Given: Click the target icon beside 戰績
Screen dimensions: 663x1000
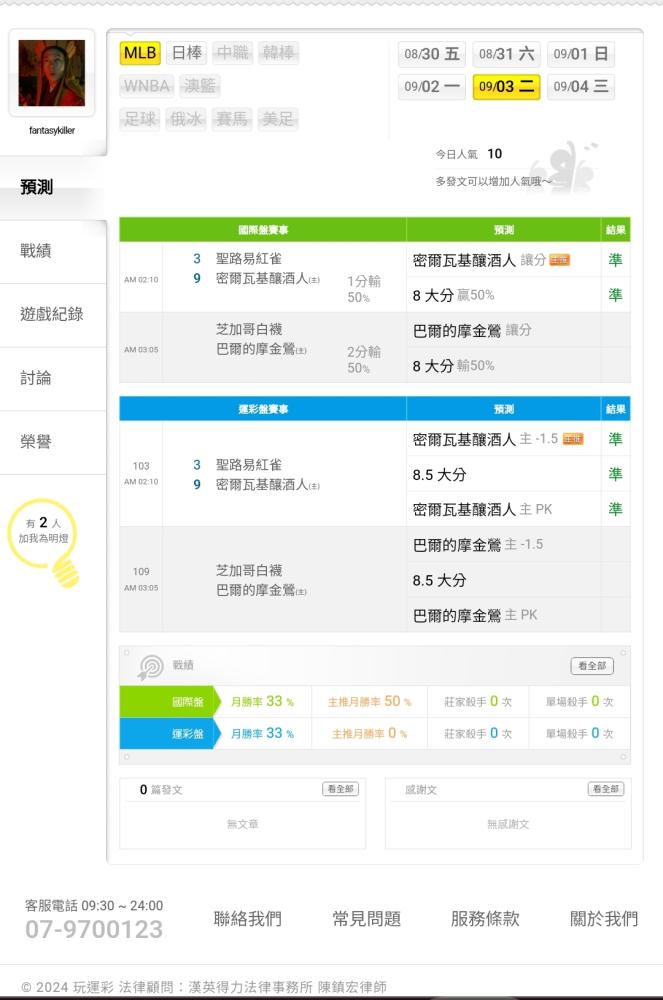Looking at the screenshot, I should tap(150, 667).
